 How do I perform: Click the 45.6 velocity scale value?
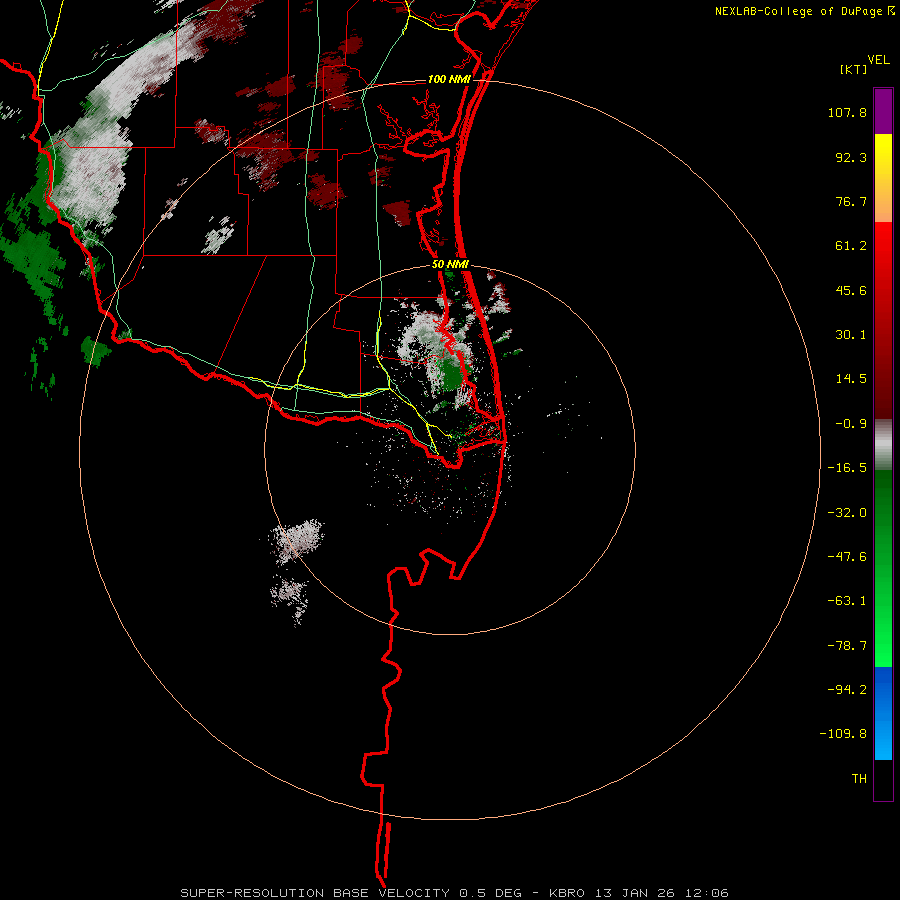pyautogui.click(x=851, y=290)
